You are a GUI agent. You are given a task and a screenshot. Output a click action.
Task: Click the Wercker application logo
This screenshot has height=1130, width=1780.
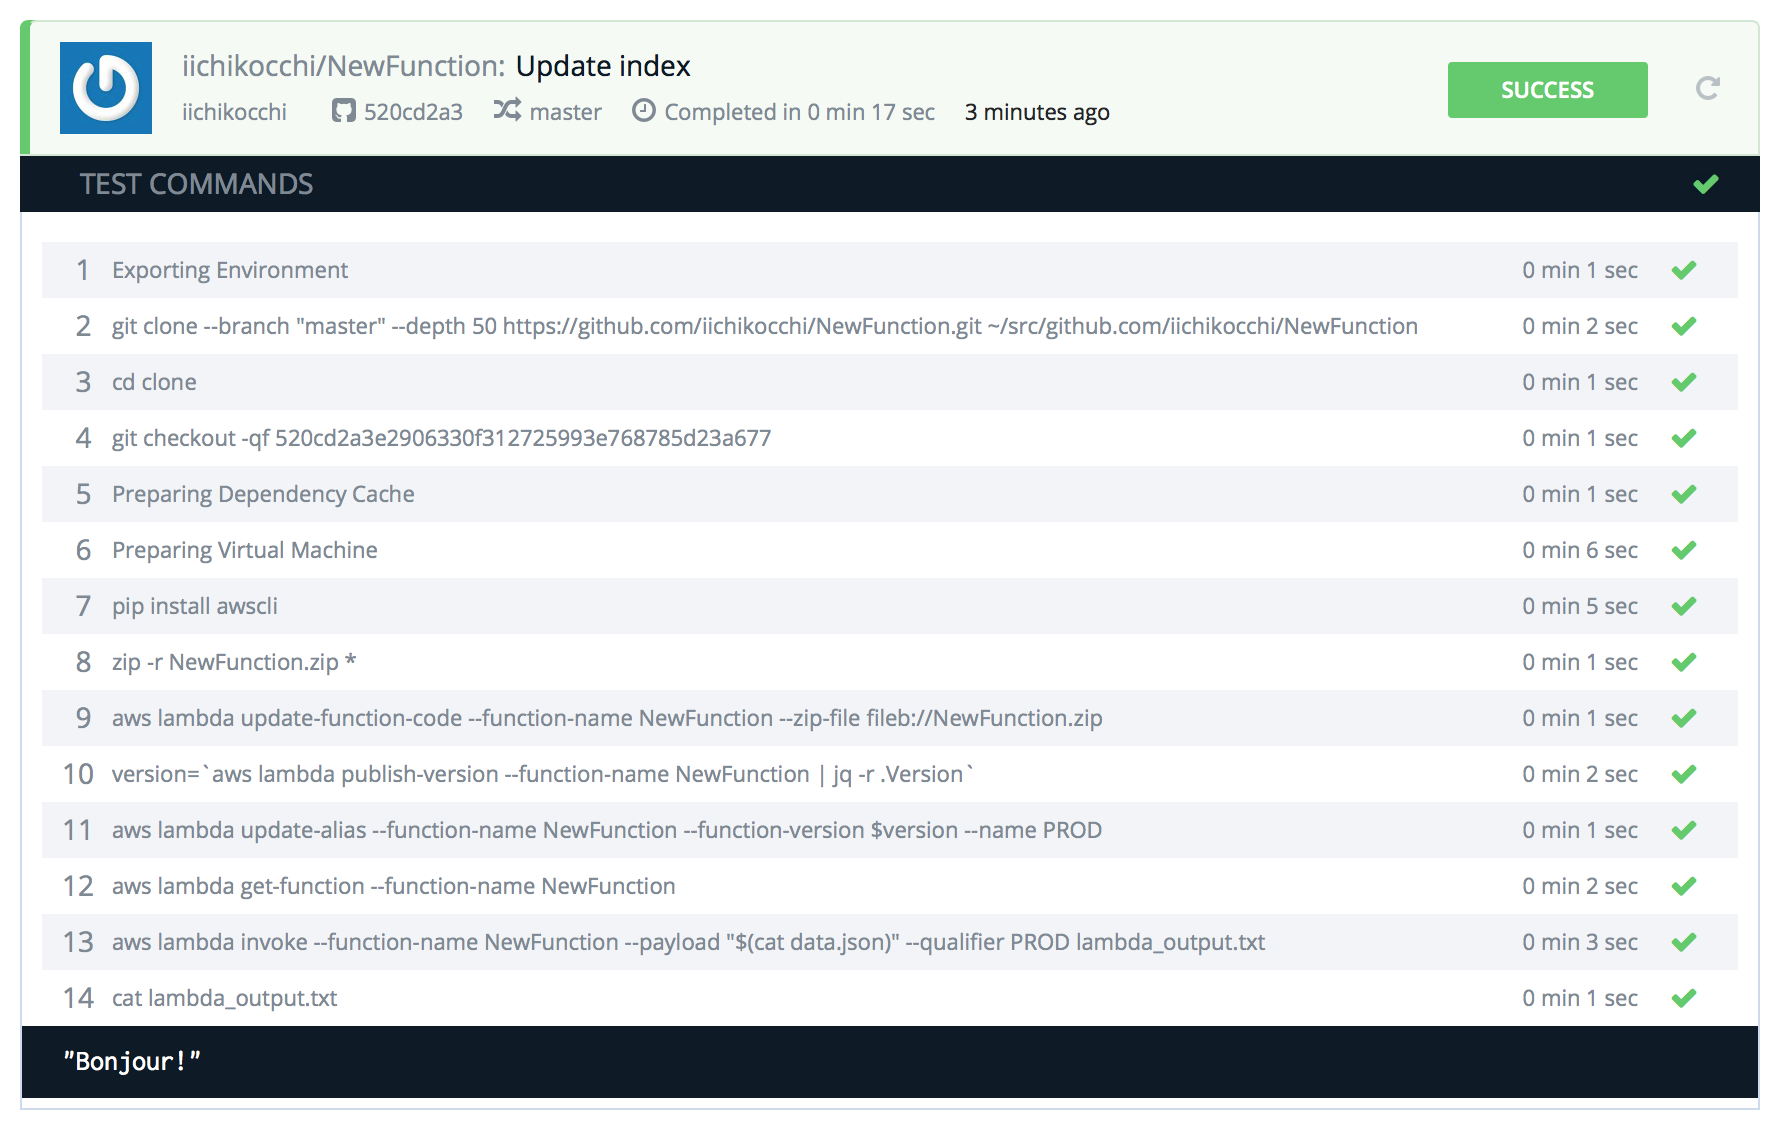pyautogui.click(x=105, y=90)
